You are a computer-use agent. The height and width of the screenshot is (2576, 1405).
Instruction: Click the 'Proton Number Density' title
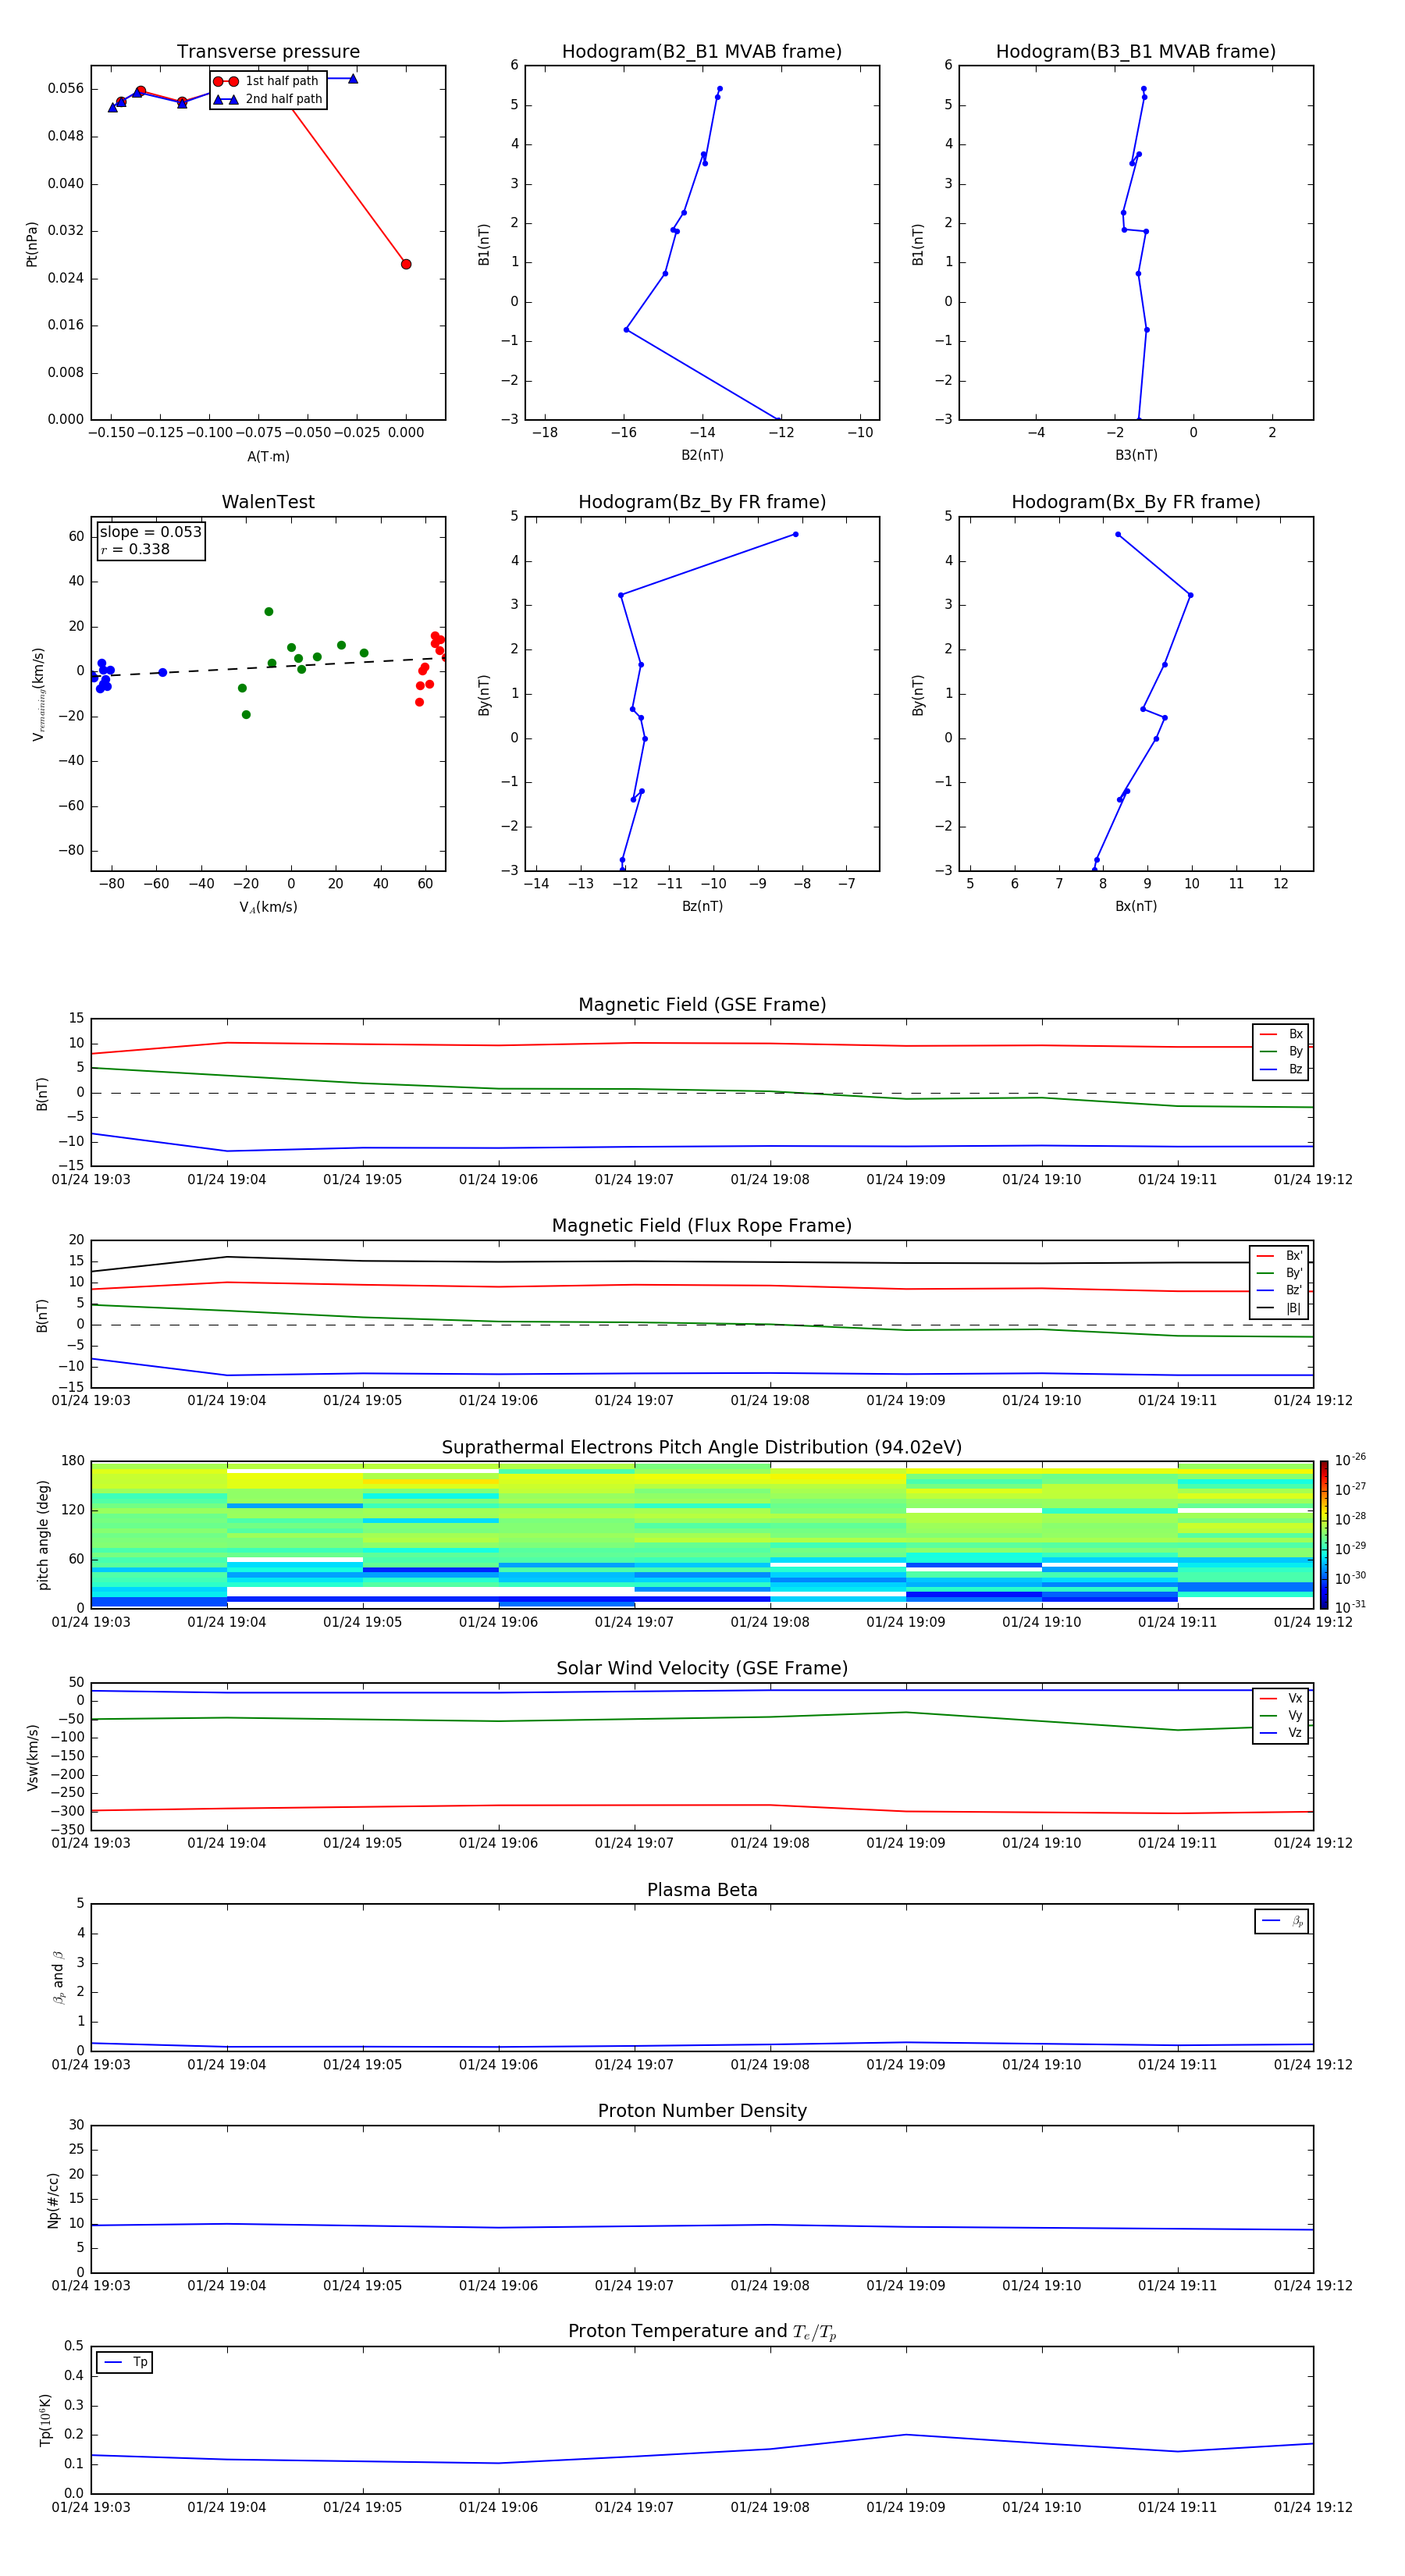pyautogui.click(x=702, y=2111)
